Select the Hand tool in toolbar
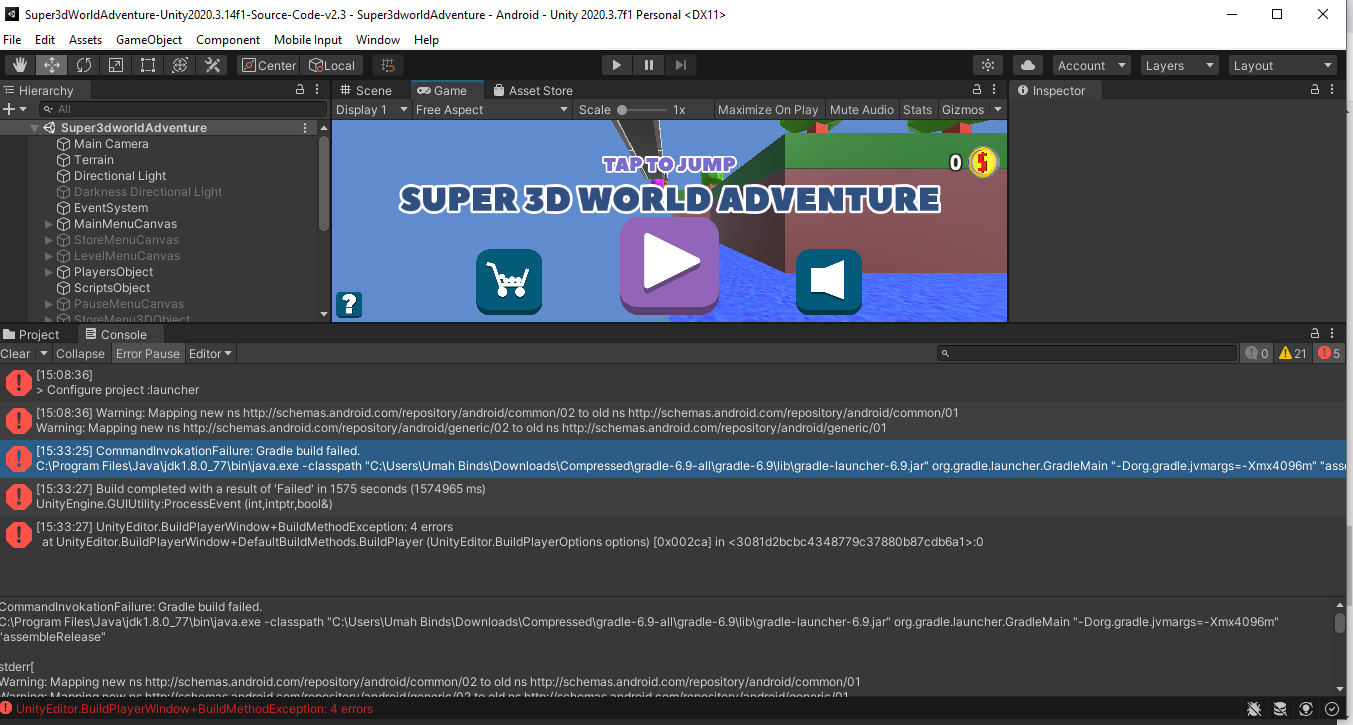Image resolution: width=1353 pixels, height=725 pixels. pos(20,65)
